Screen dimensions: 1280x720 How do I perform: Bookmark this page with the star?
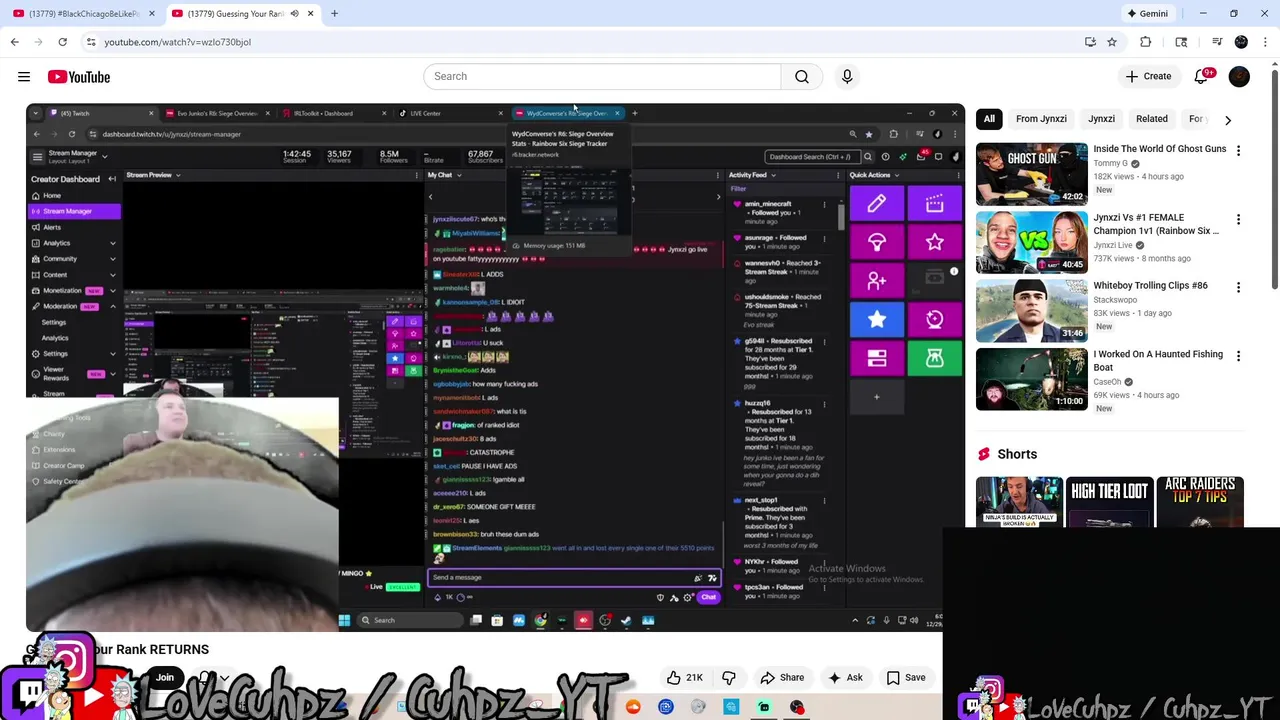(1112, 42)
